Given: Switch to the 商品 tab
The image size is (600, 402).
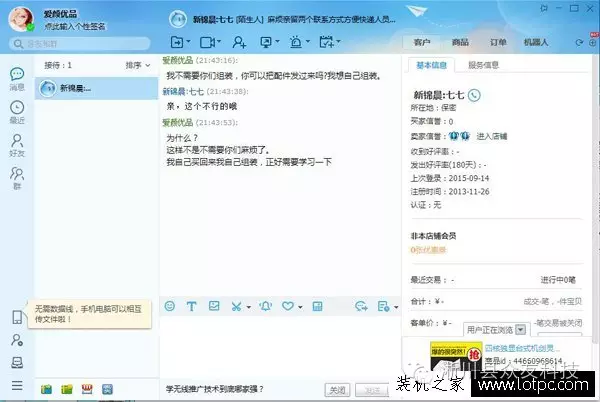Looking at the screenshot, I should [x=460, y=42].
